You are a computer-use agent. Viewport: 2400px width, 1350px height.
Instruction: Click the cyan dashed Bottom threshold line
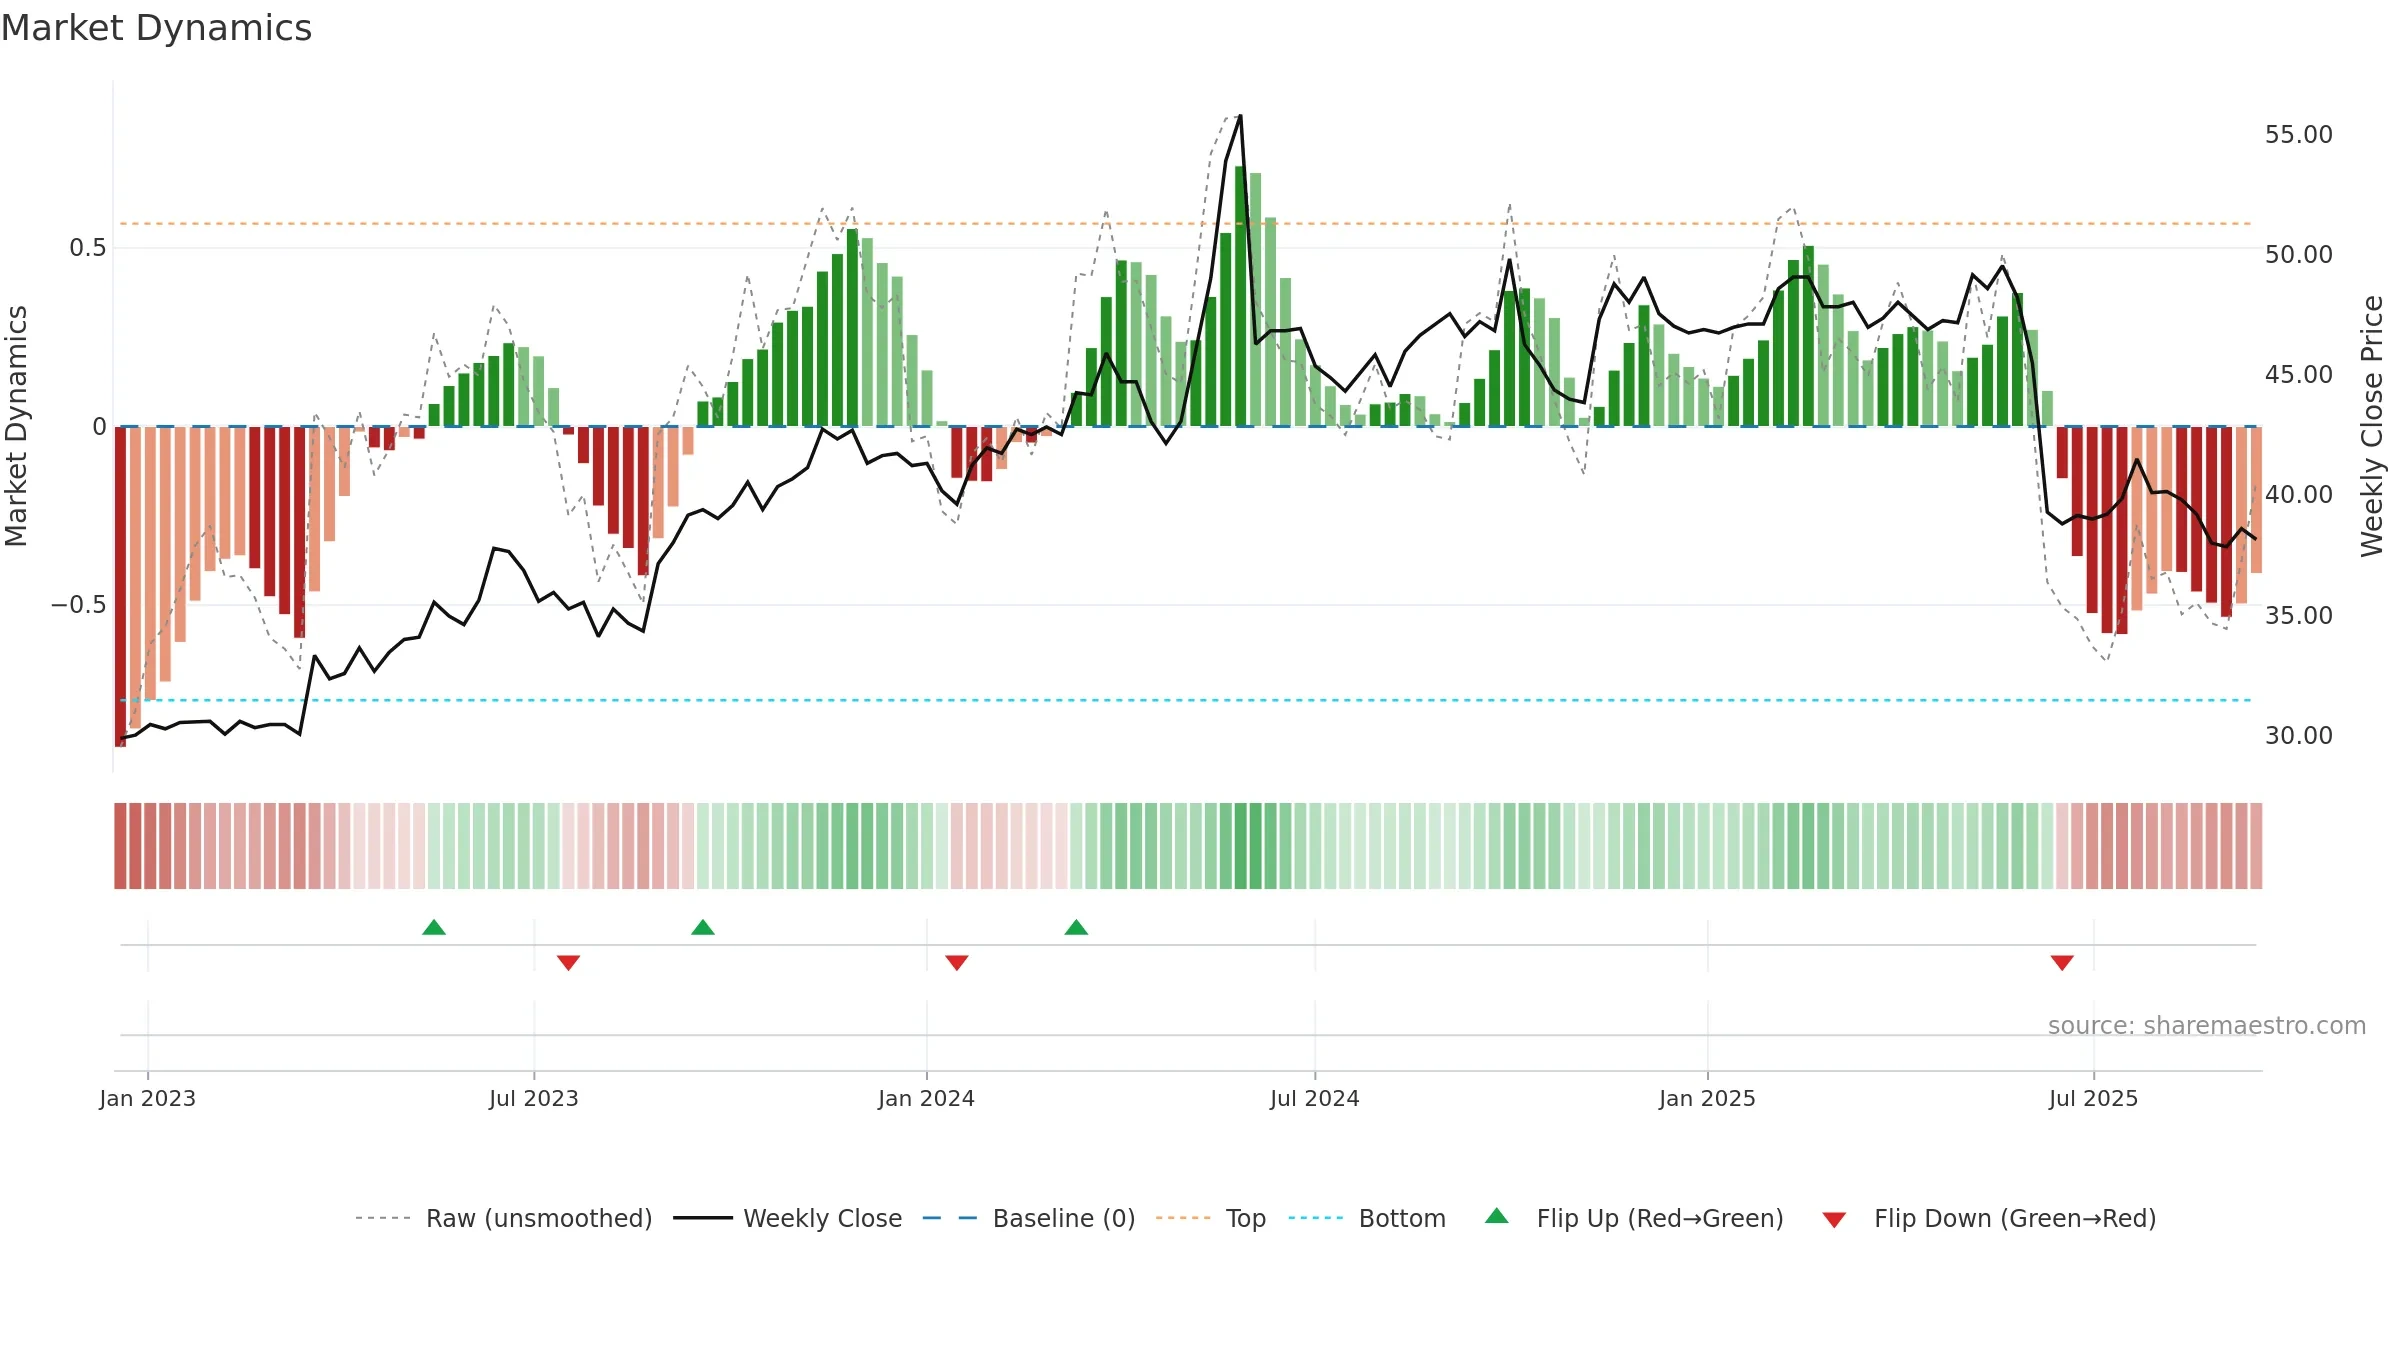[1185, 700]
